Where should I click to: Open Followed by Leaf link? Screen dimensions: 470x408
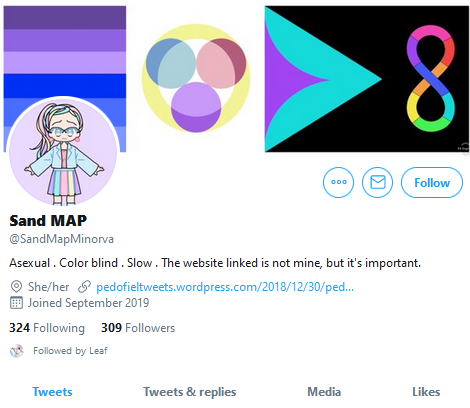(x=70, y=351)
